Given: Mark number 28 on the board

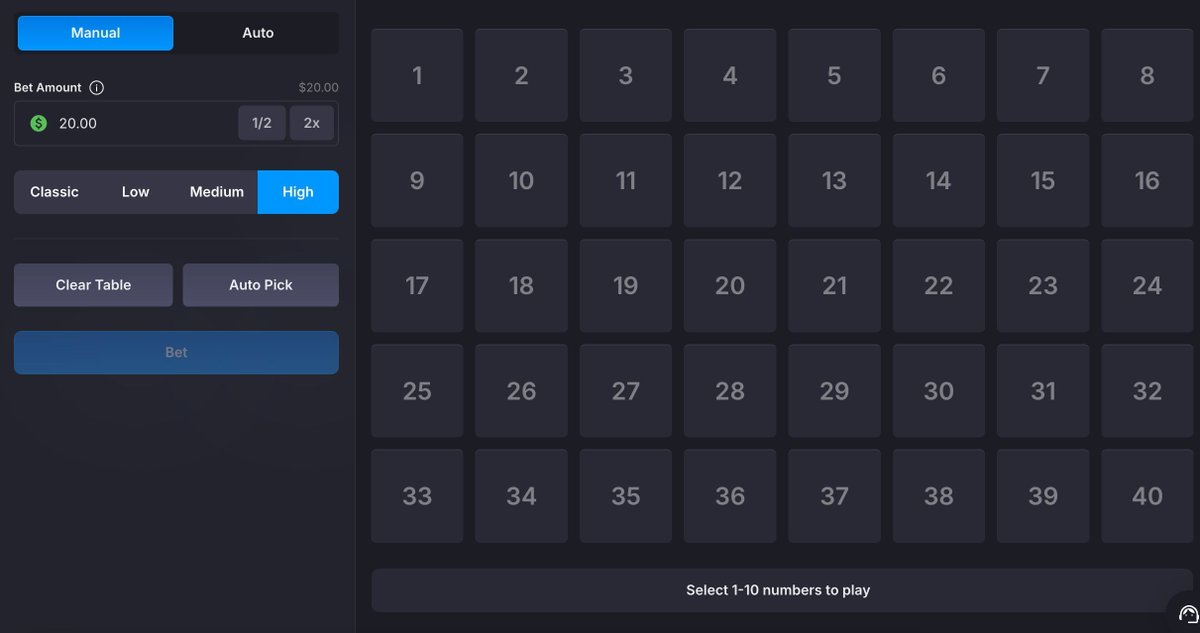Looking at the screenshot, I should point(730,391).
